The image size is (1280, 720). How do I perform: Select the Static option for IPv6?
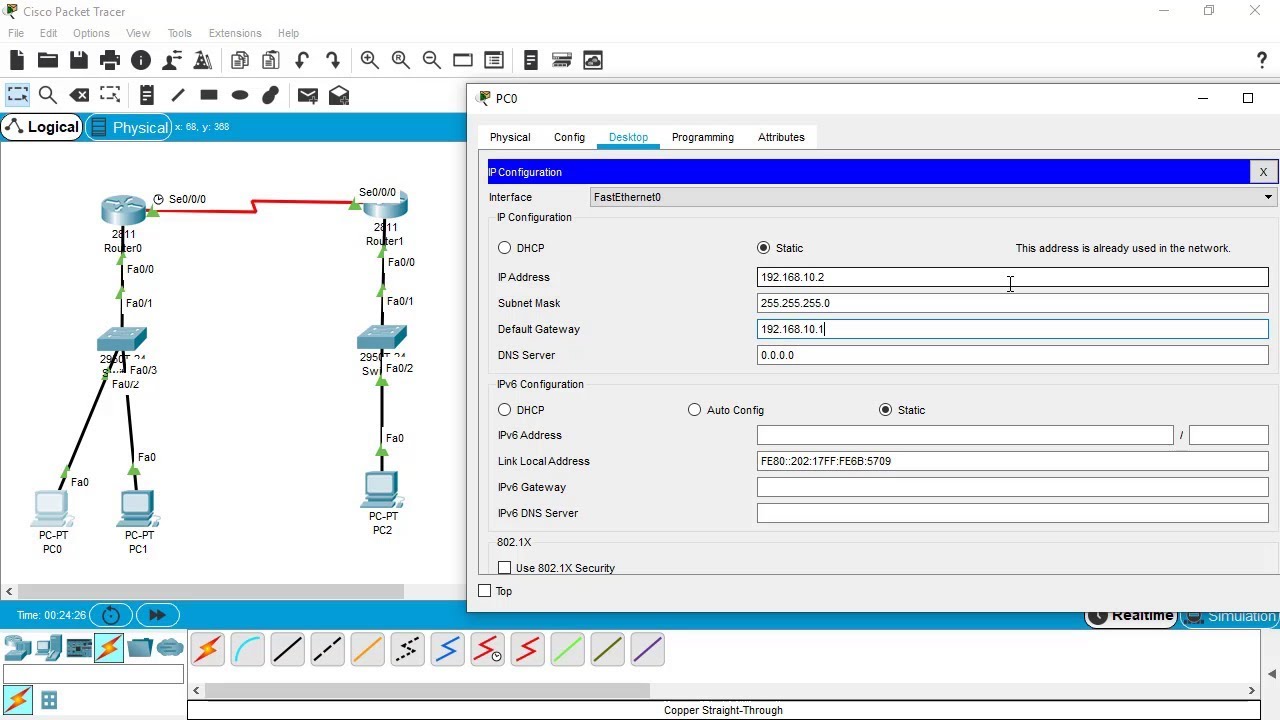coord(885,410)
